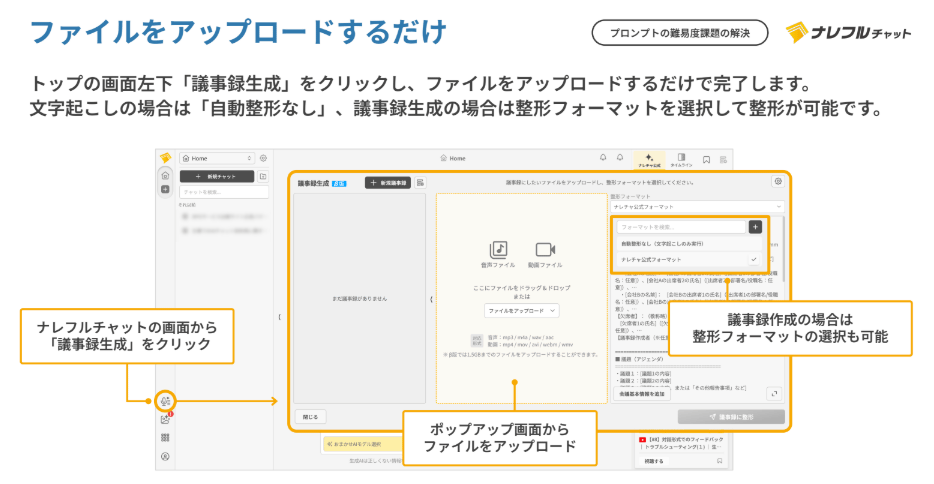Image resolution: width=934 pixels, height=484 pixels.
Task: Click the plus icon beside format search
Action: click(755, 227)
